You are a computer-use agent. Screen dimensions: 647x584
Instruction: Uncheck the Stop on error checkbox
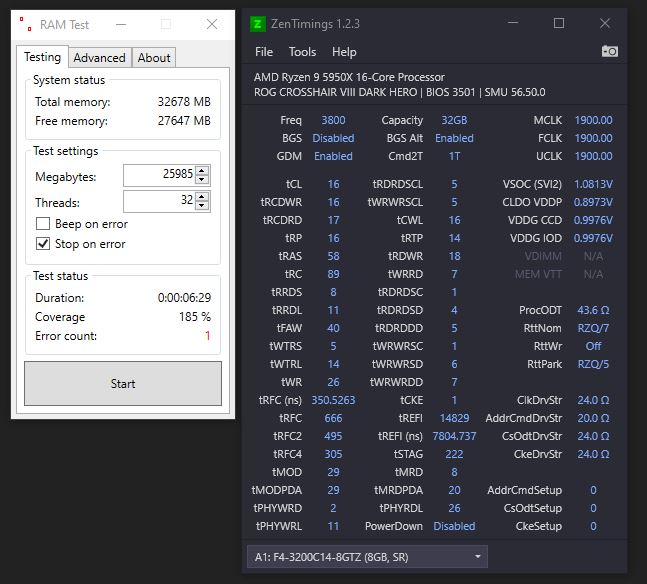[x=43, y=244]
